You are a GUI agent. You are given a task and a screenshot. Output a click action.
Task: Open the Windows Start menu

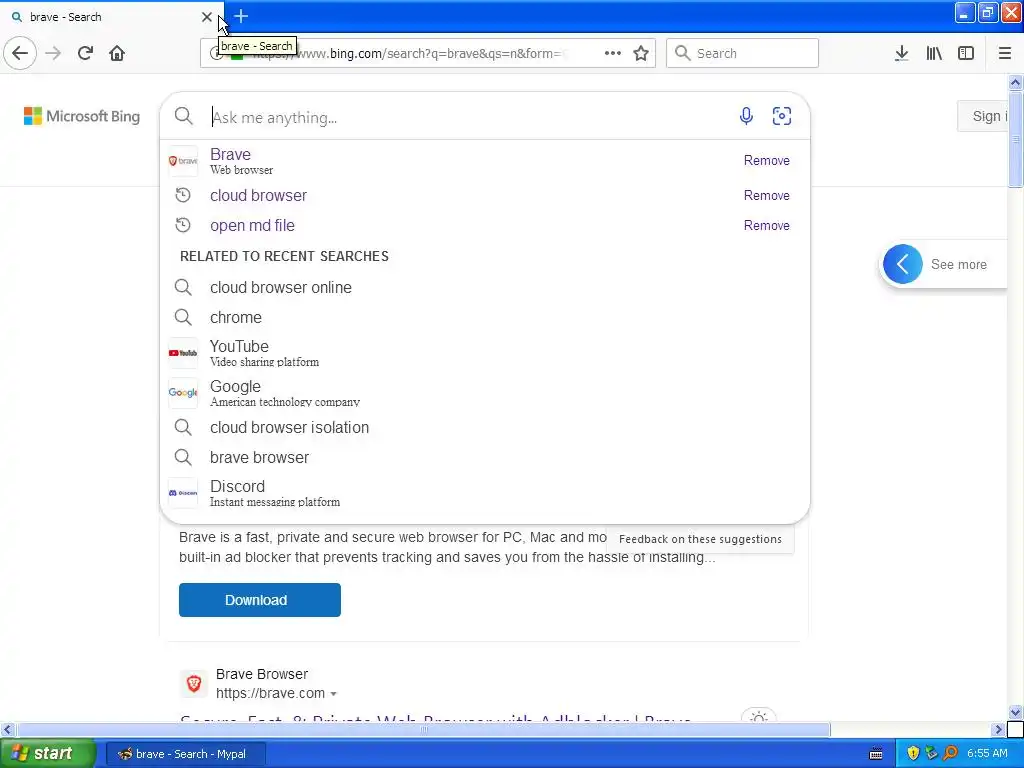click(x=47, y=753)
